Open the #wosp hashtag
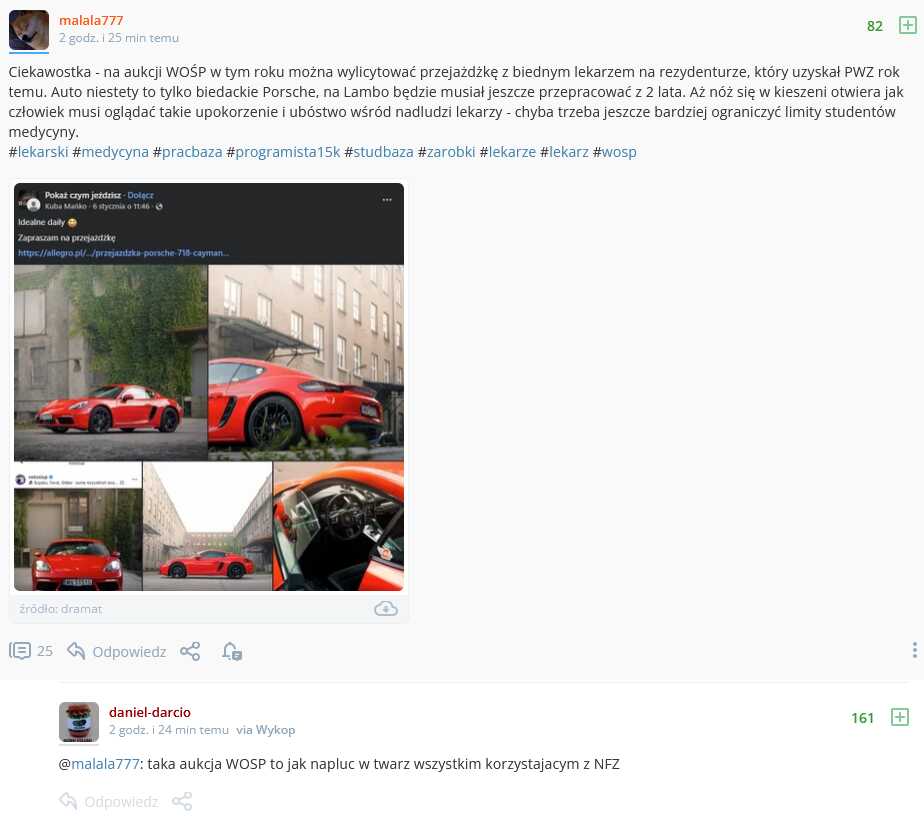 pos(615,152)
